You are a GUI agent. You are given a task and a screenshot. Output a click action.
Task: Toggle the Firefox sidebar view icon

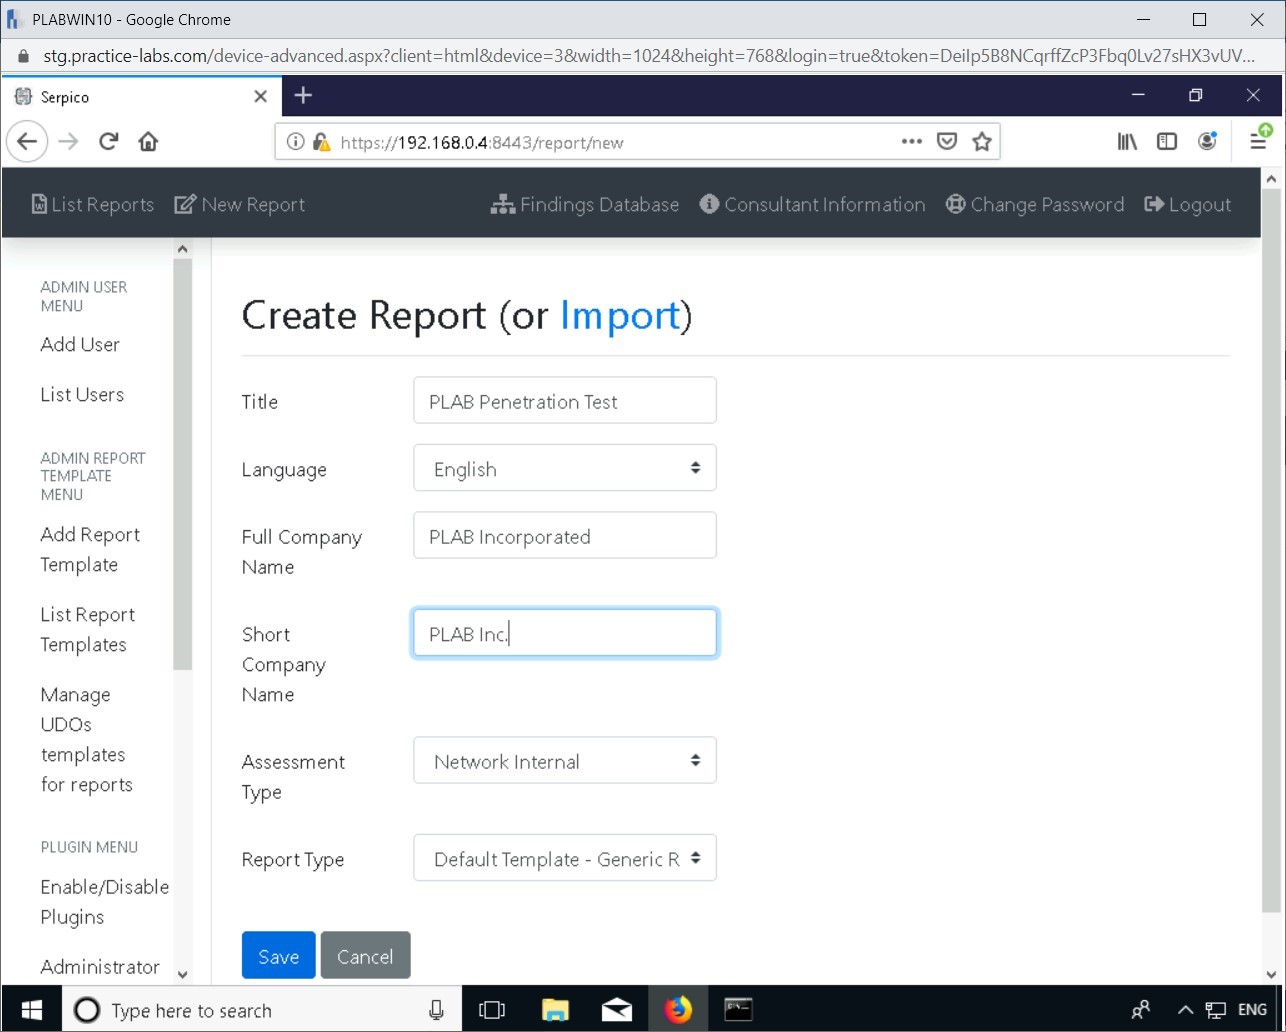[x=1166, y=142]
